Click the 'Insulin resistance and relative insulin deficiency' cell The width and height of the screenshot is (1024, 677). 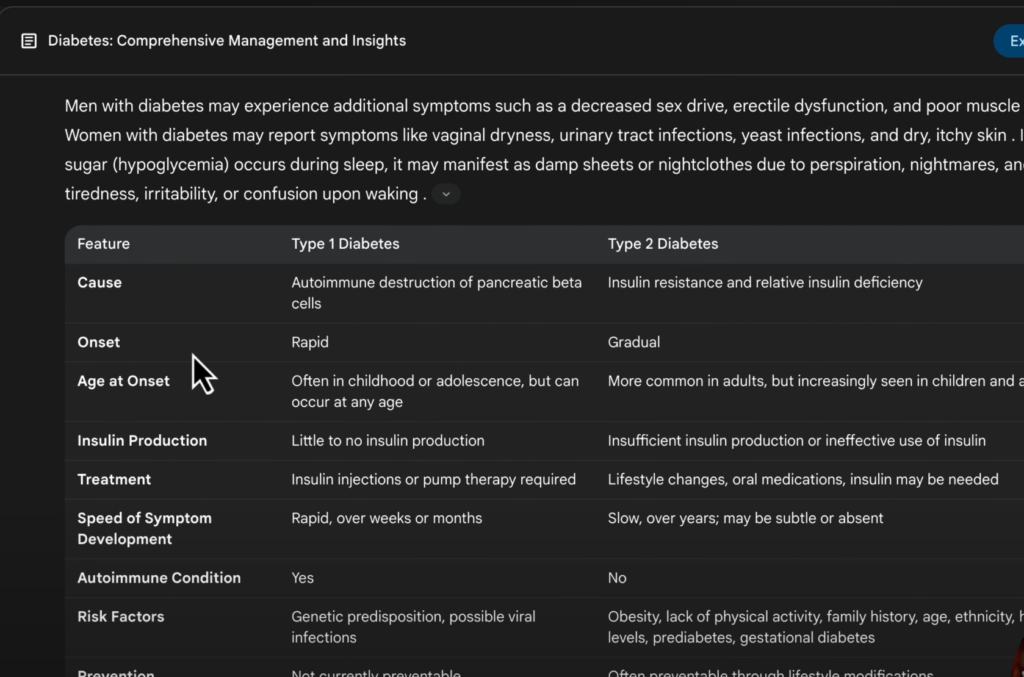[x=764, y=283]
